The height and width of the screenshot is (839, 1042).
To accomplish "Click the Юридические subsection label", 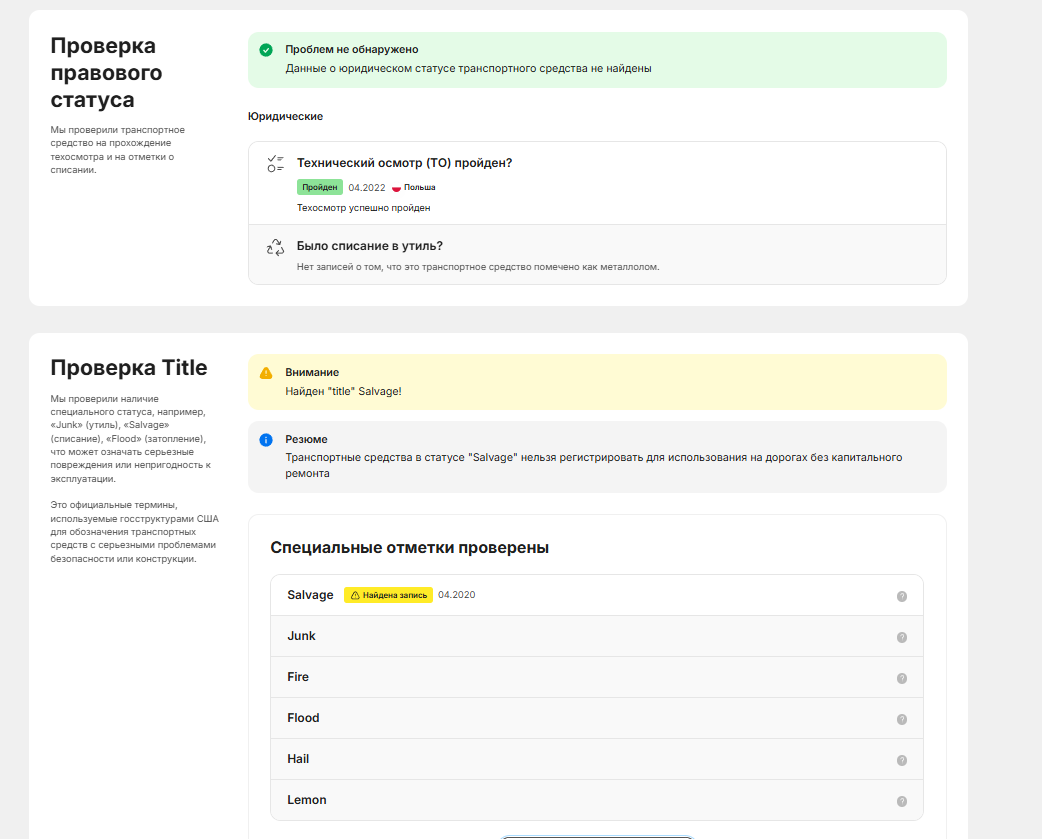I will pyautogui.click(x=285, y=117).
